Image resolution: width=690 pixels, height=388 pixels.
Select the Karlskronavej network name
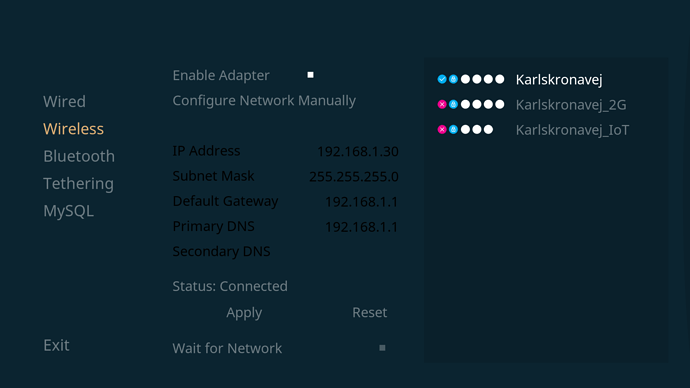point(559,80)
